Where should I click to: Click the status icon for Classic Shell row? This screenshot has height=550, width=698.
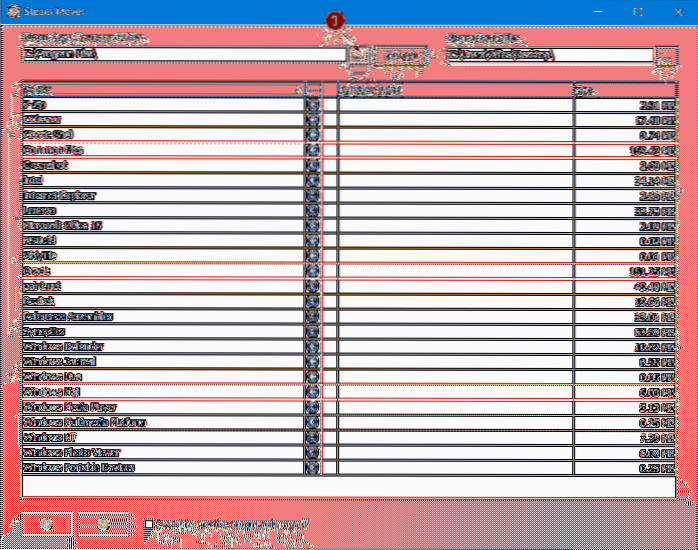pyautogui.click(x=313, y=134)
